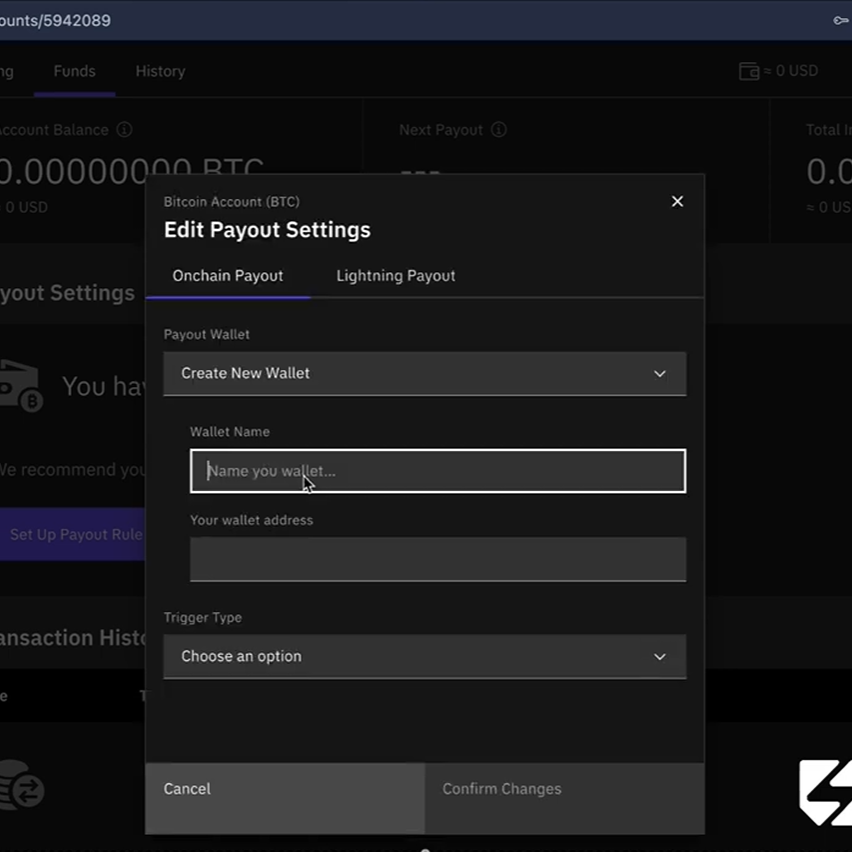The height and width of the screenshot is (852, 852).
Task: Click the wallet balance icon showing 0 USD
Action: pyautogui.click(x=748, y=71)
